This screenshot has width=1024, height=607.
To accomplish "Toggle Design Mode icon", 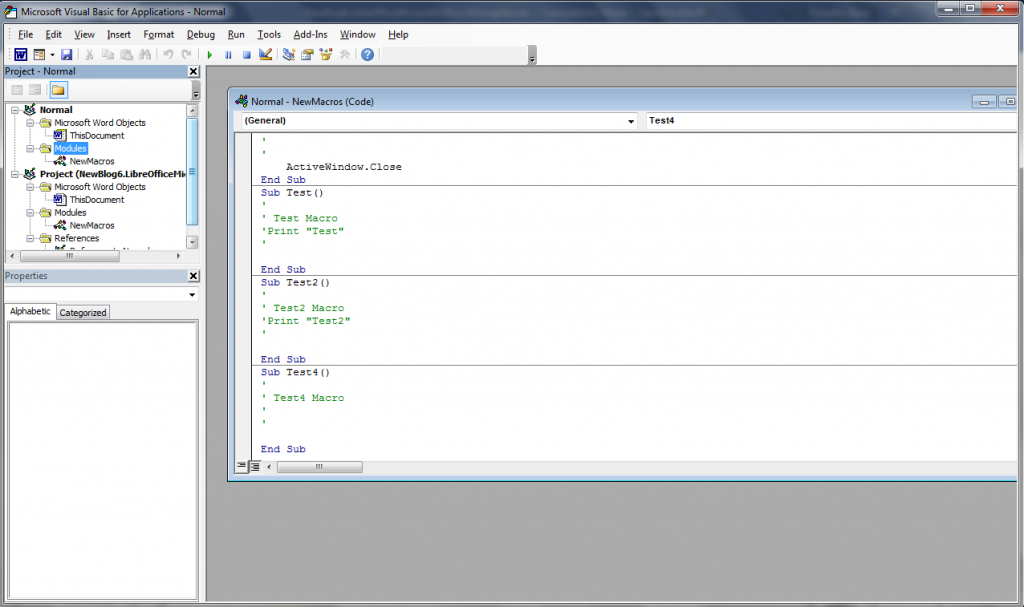I will click(265, 54).
